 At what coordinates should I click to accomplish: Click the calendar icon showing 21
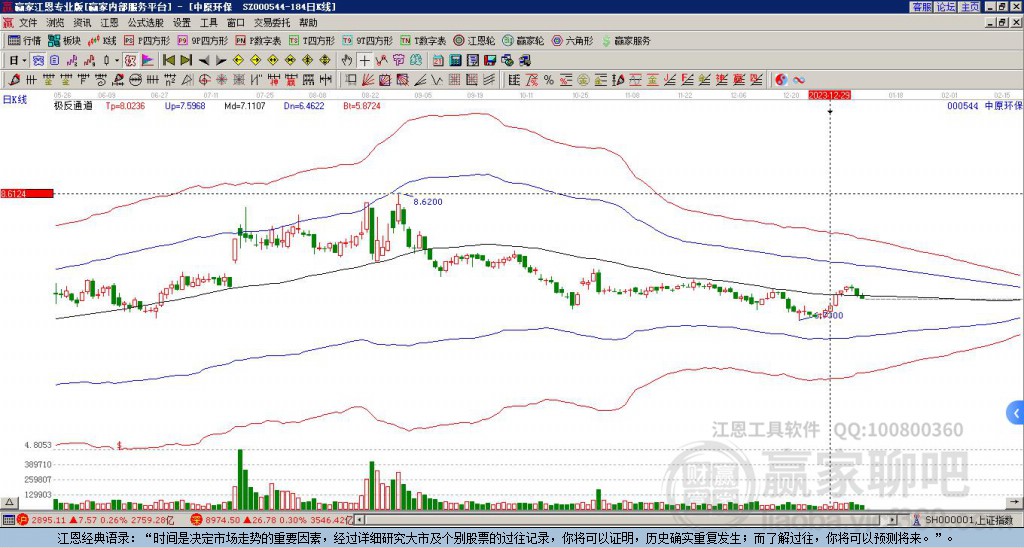pos(438,61)
